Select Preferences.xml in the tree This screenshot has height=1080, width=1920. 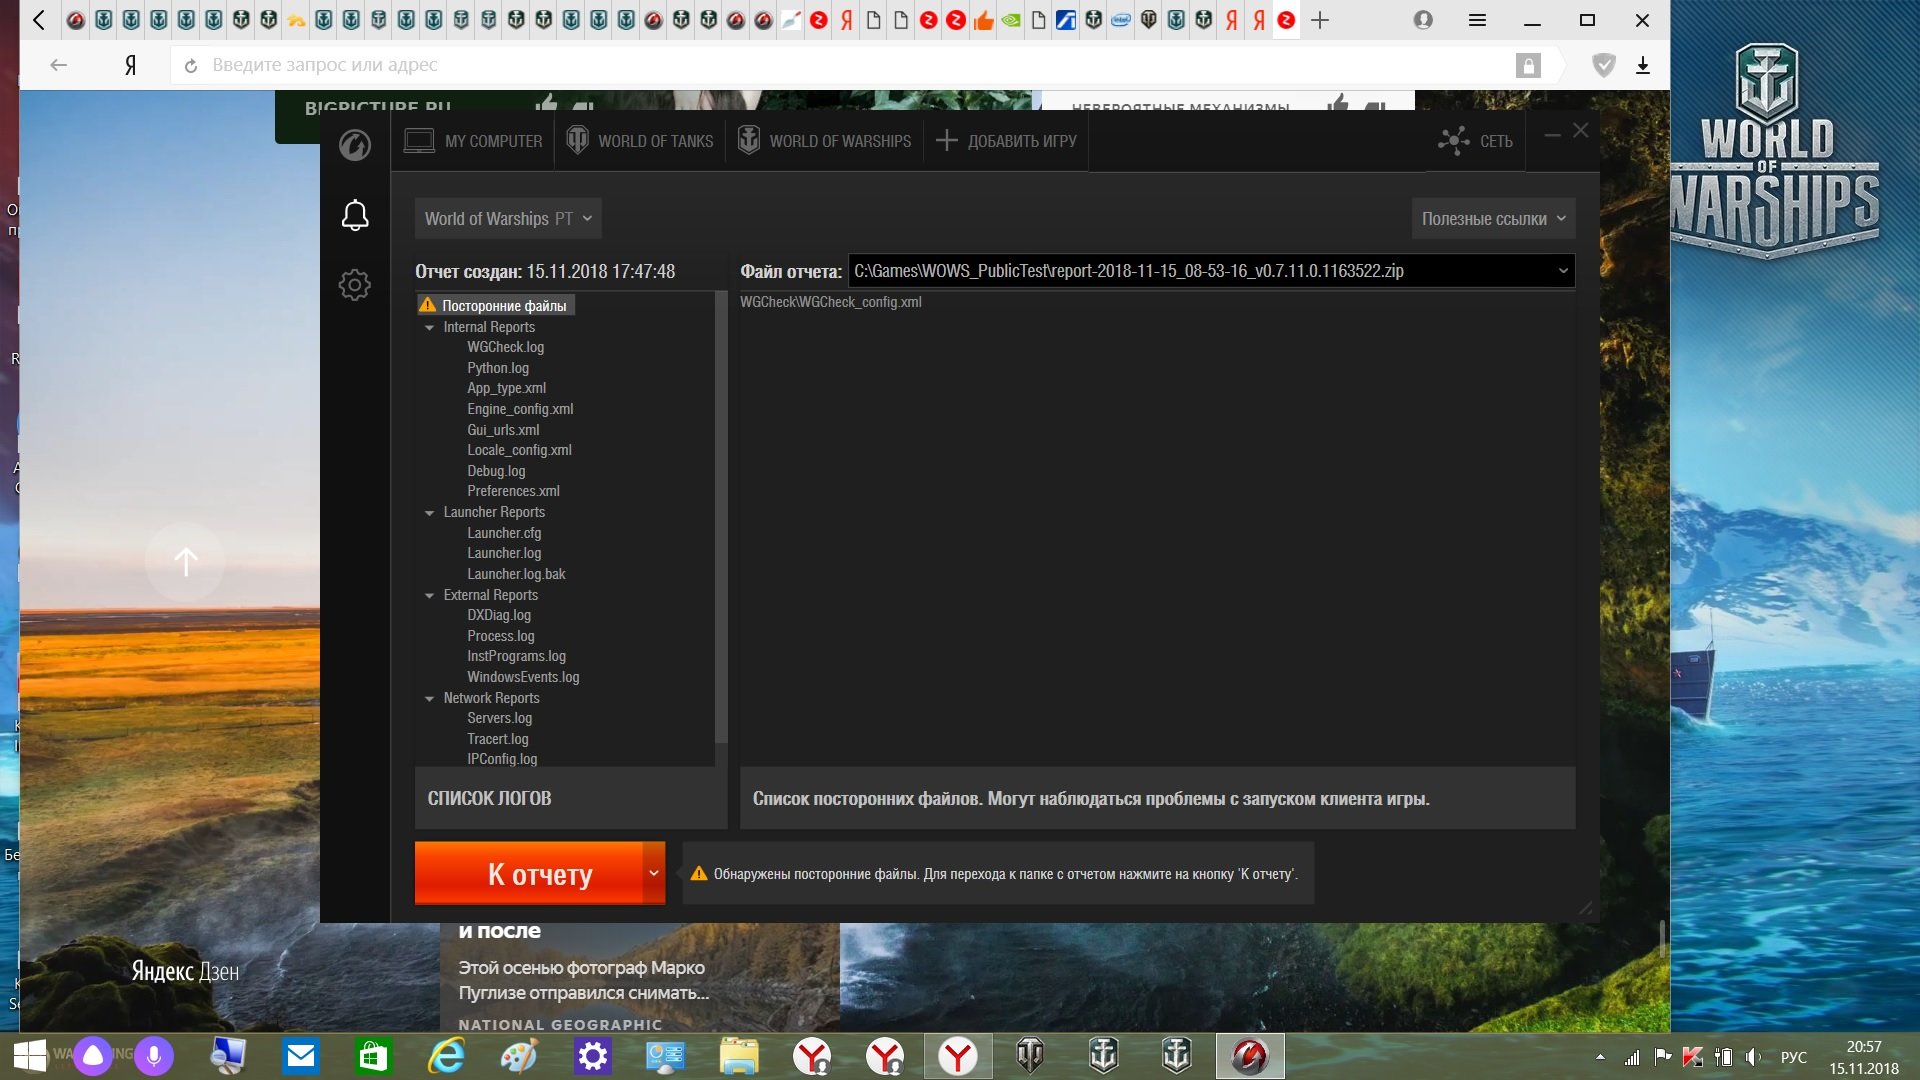[x=513, y=491]
